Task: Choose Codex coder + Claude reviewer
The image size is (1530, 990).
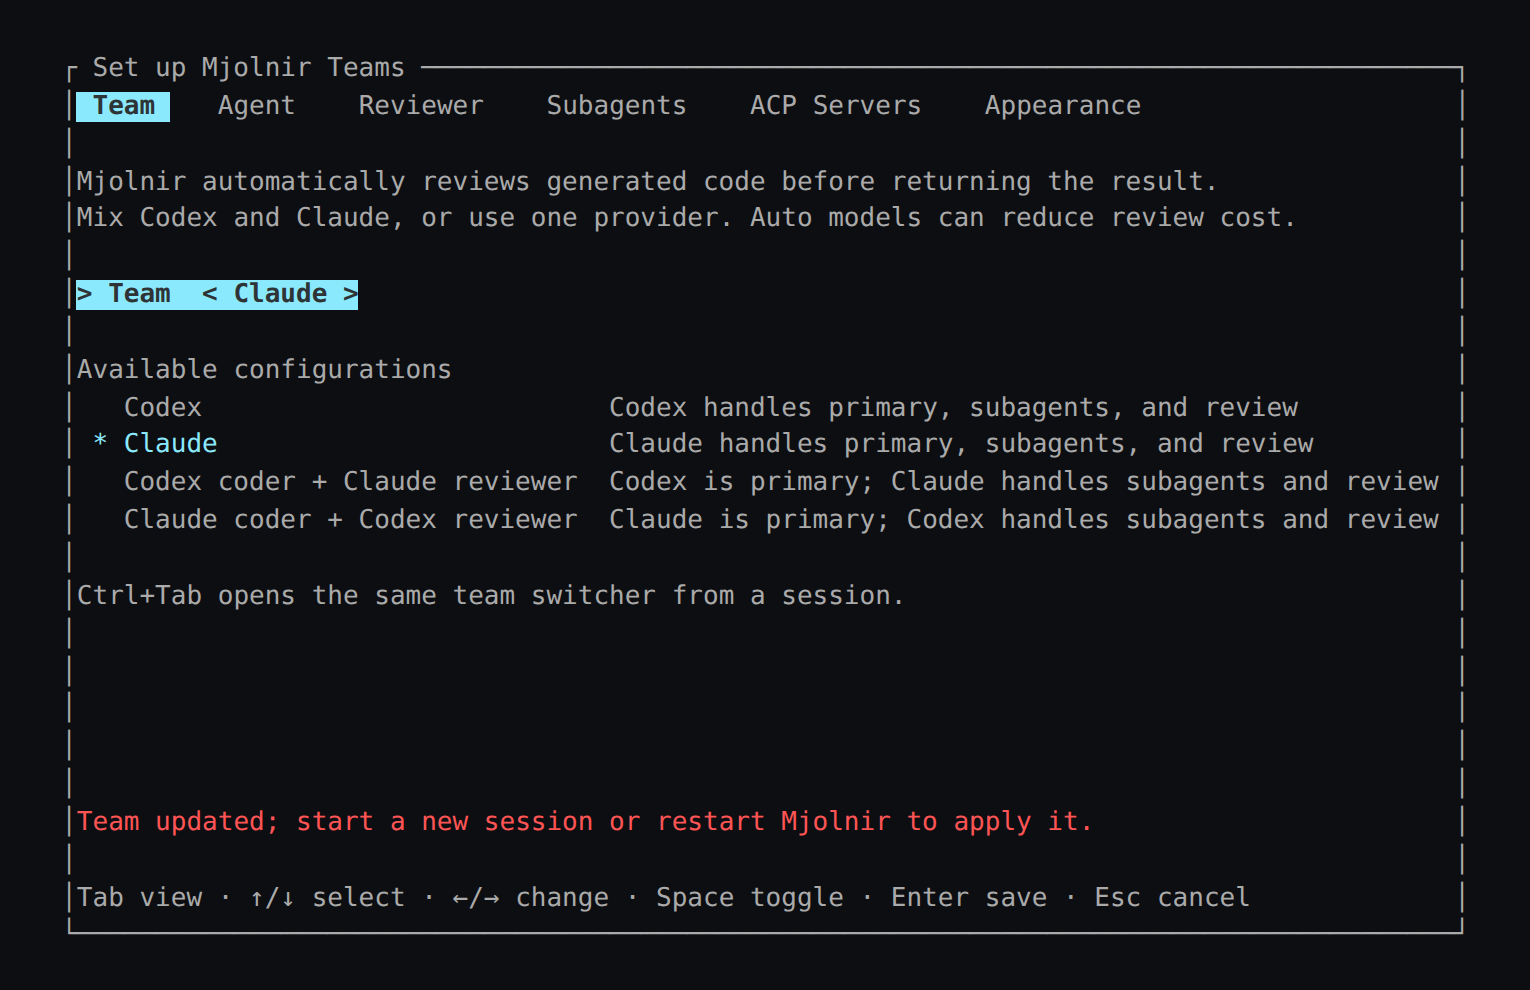Action: coord(351,481)
